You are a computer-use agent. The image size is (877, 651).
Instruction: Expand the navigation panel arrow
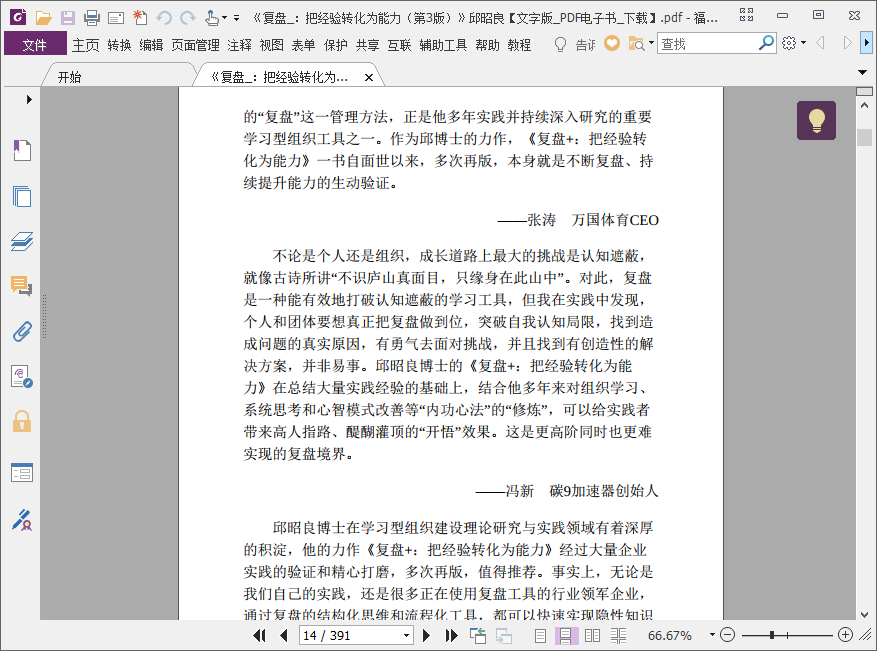[29, 100]
